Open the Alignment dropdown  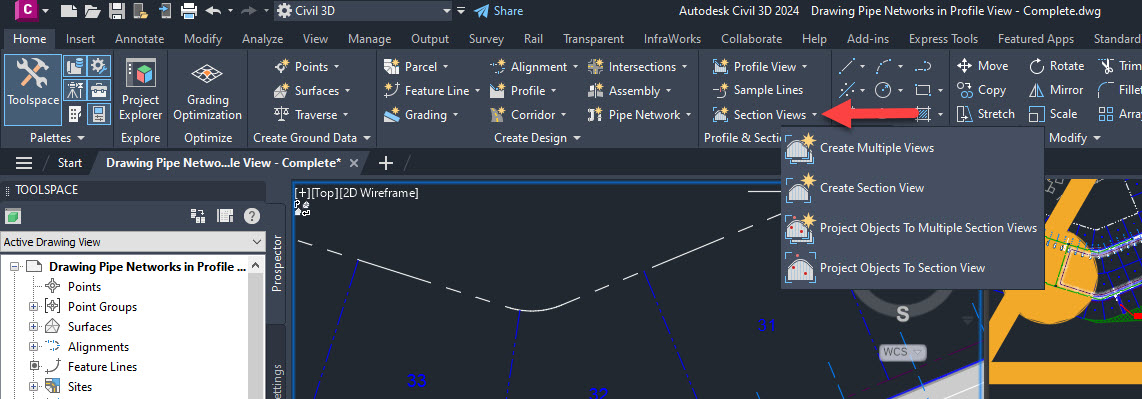pos(534,66)
